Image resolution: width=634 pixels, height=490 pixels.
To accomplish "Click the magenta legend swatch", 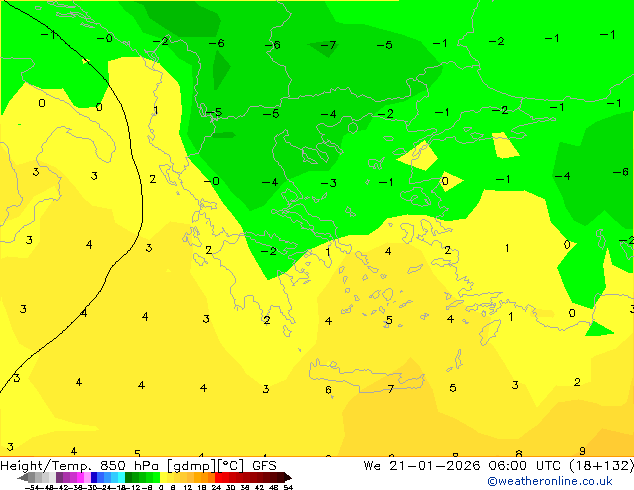I will pyautogui.click(x=80, y=478).
